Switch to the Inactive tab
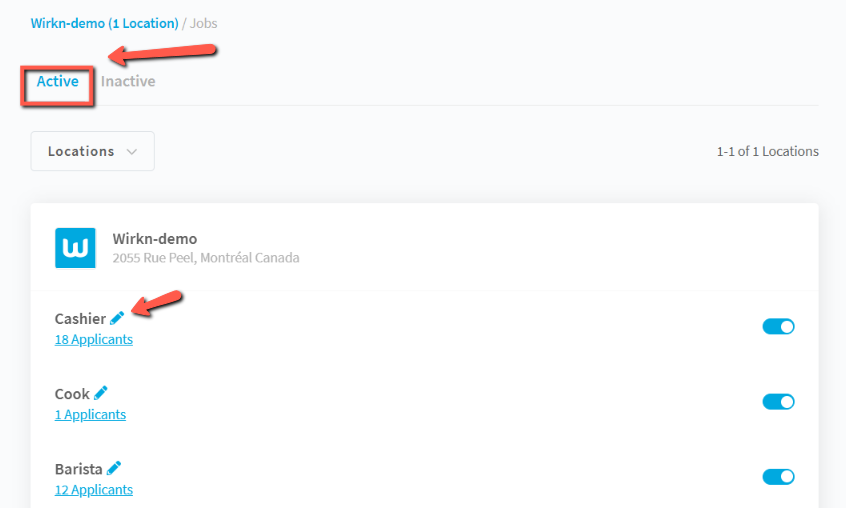The width and height of the screenshot is (846, 508). [x=128, y=81]
